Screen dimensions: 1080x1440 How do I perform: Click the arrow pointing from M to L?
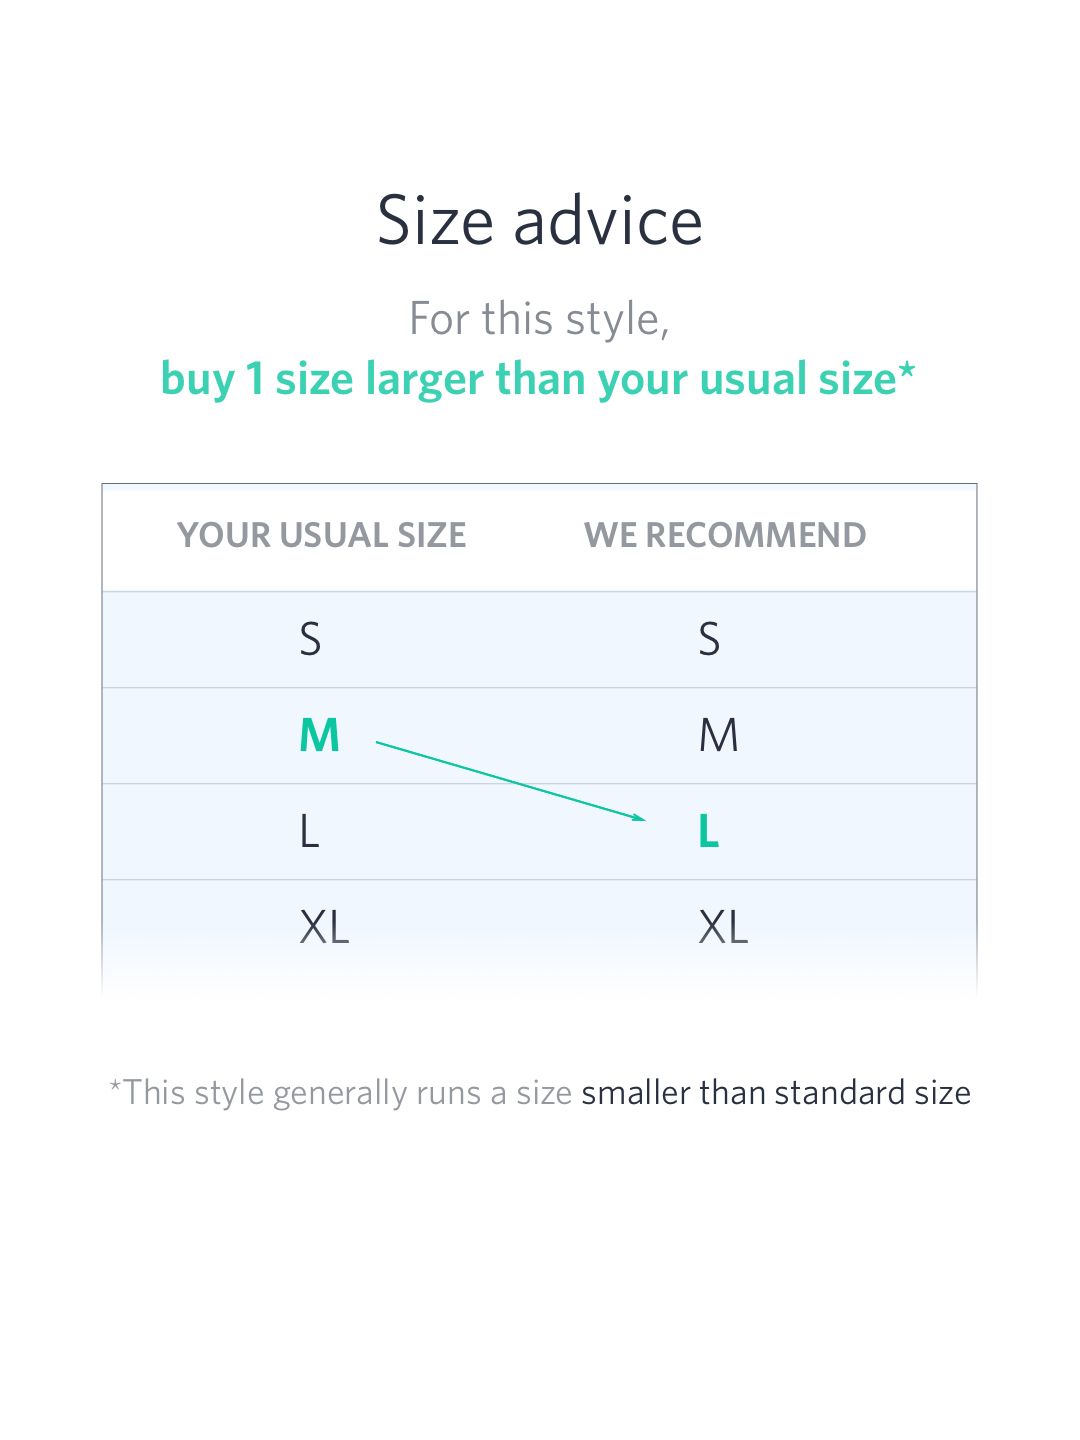click(x=511, y=780)
